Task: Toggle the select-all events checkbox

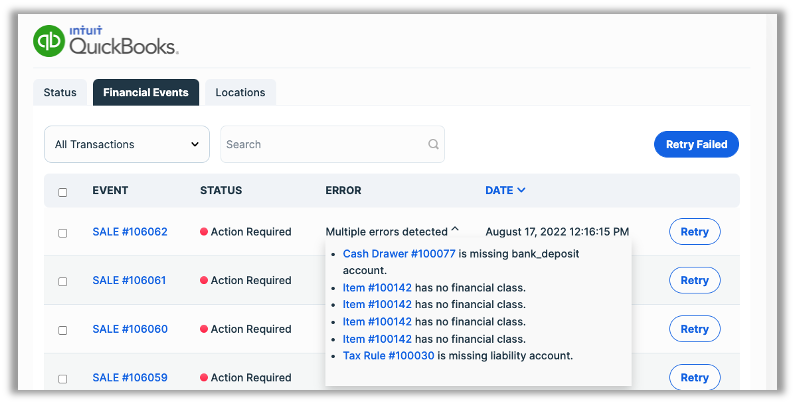Action: click(x=63, y=192)
